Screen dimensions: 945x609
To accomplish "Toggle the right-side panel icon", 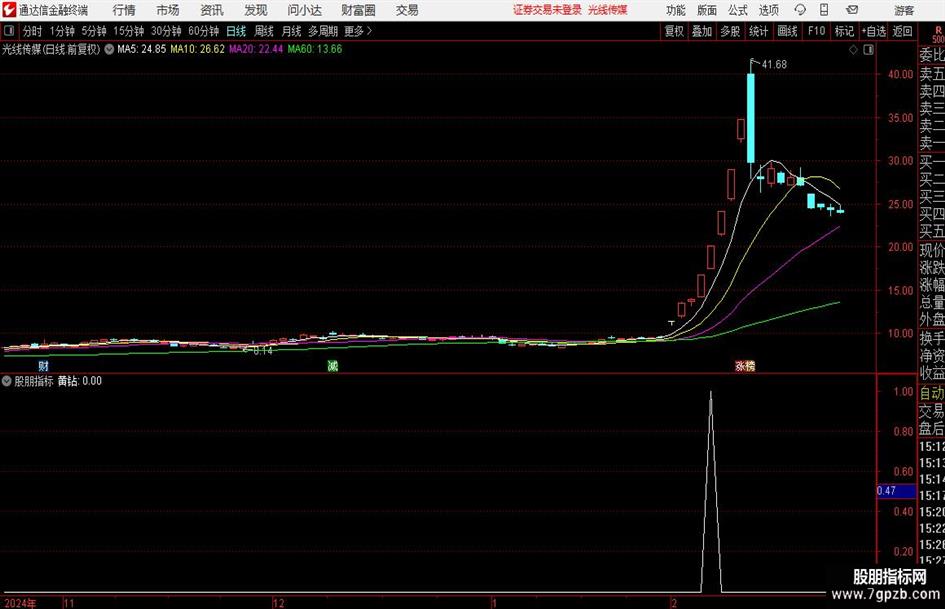I will pyautogui.click(x=868, y=50).
